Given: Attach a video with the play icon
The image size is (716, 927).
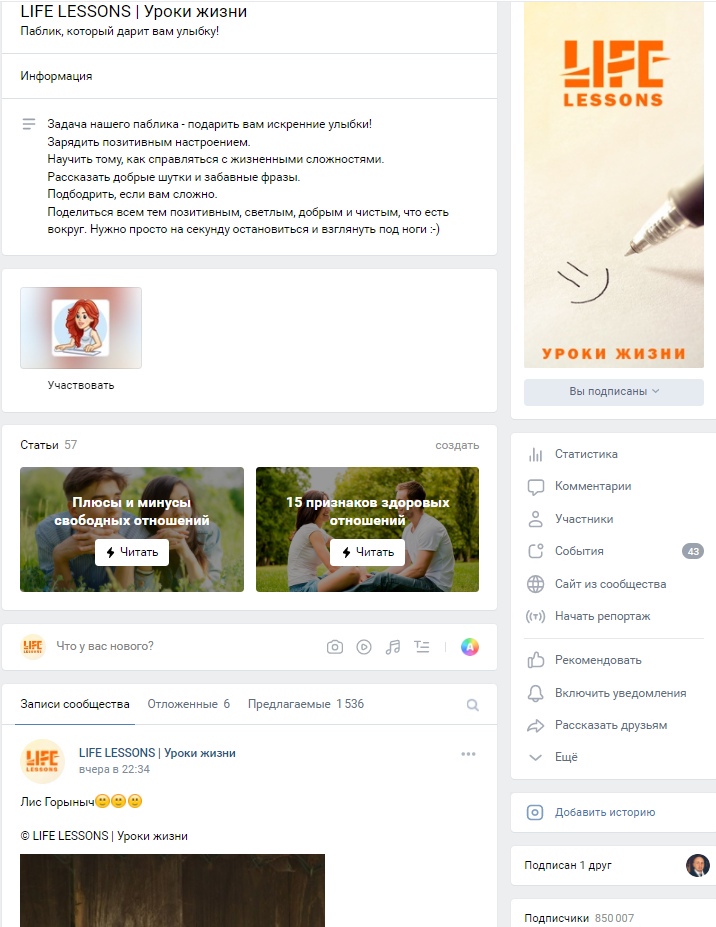Looking at the screenshot, I should coord(364,647).
